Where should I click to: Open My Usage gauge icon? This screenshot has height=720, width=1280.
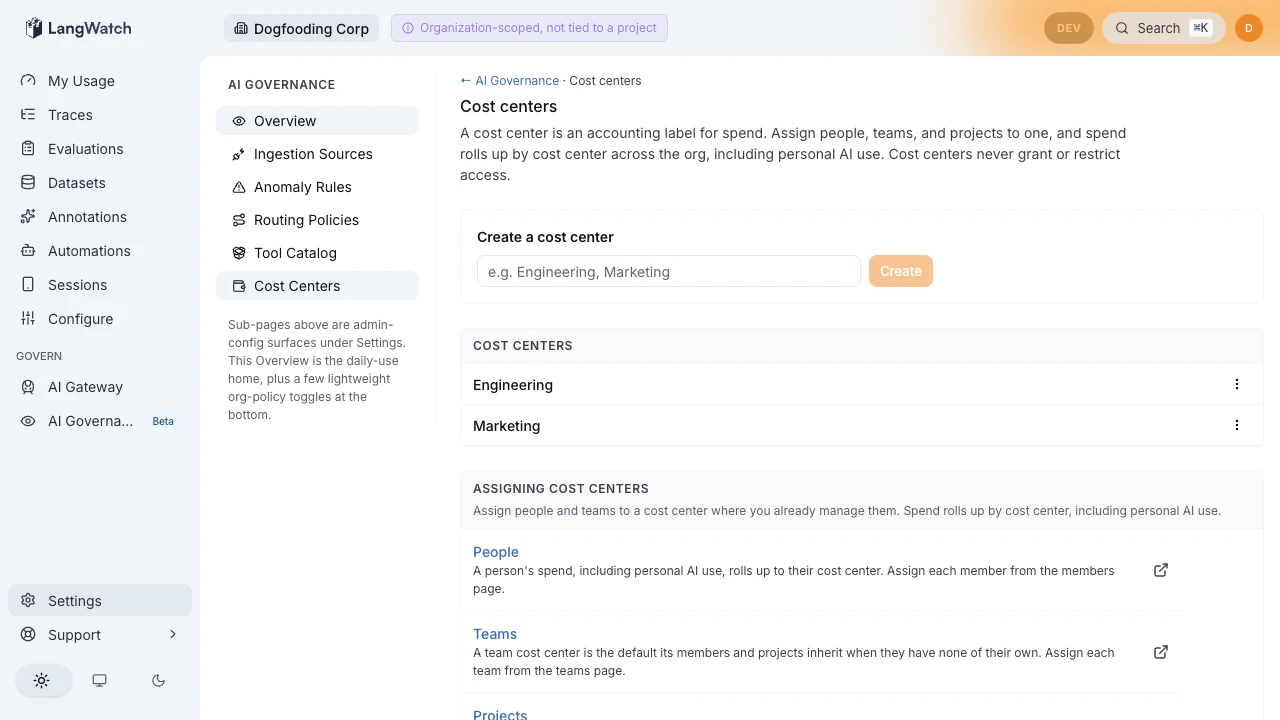click(x=28, y=81)
